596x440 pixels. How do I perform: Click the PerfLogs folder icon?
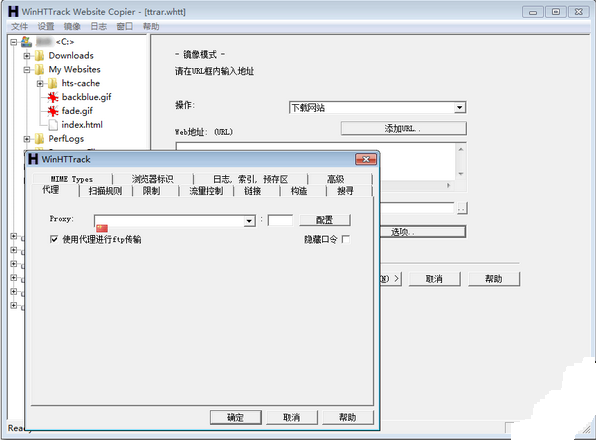pos(39,139)
